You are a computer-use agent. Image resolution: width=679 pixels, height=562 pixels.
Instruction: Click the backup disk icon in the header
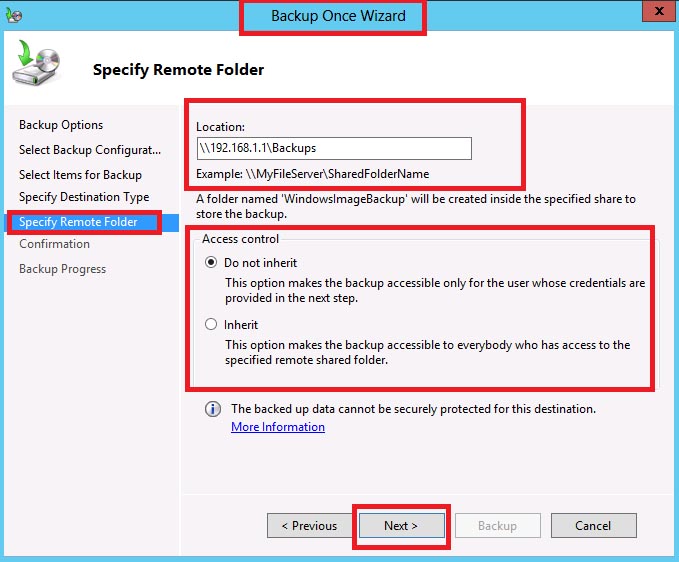(x=37, y=65)
